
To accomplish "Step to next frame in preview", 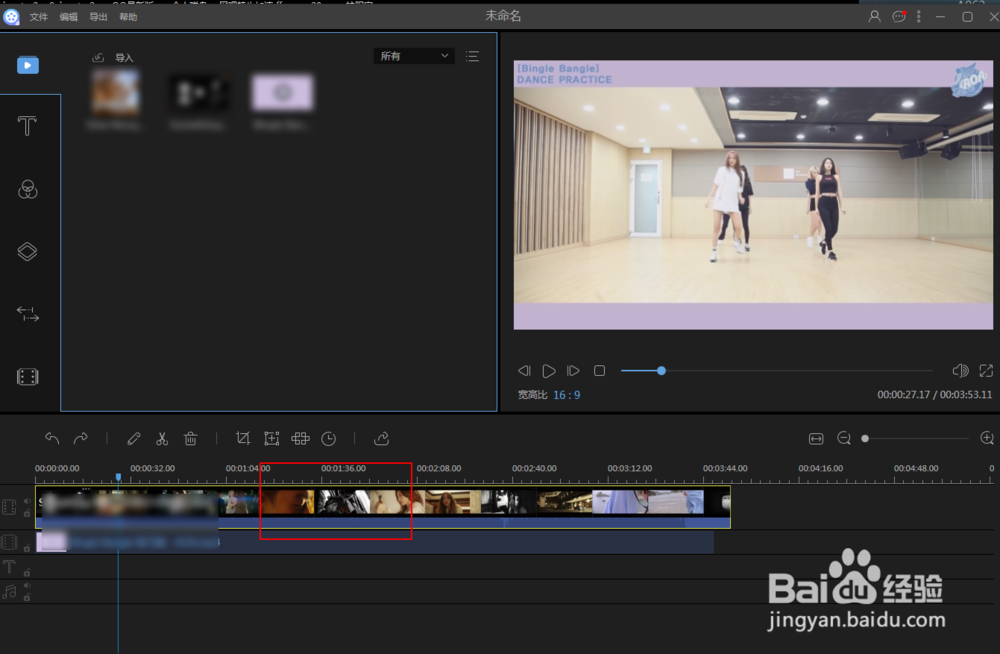I will [x=573, y=371].
